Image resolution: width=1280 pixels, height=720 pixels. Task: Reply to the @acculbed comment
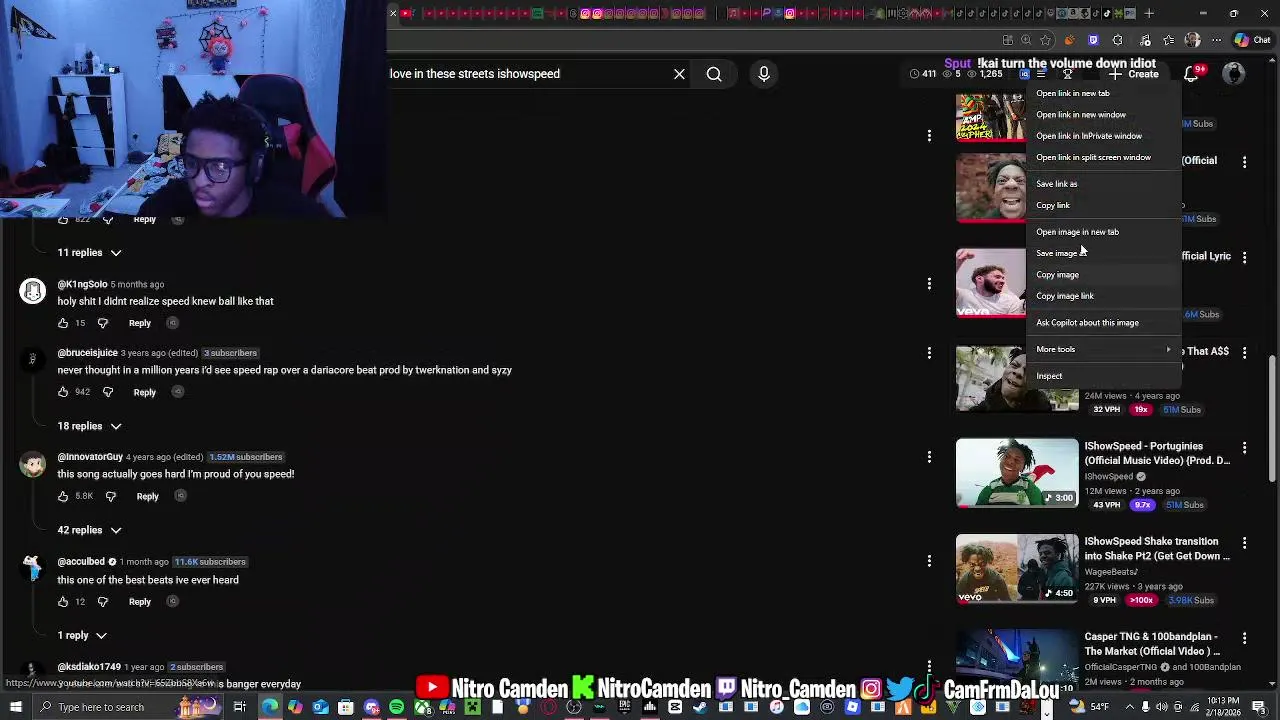pyautogui.click(x=140, y=602)
